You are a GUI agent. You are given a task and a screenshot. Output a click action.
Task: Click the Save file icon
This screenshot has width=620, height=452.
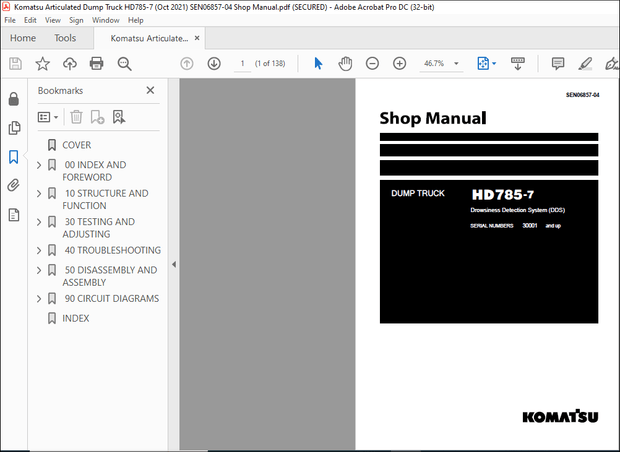coord(15,64)
